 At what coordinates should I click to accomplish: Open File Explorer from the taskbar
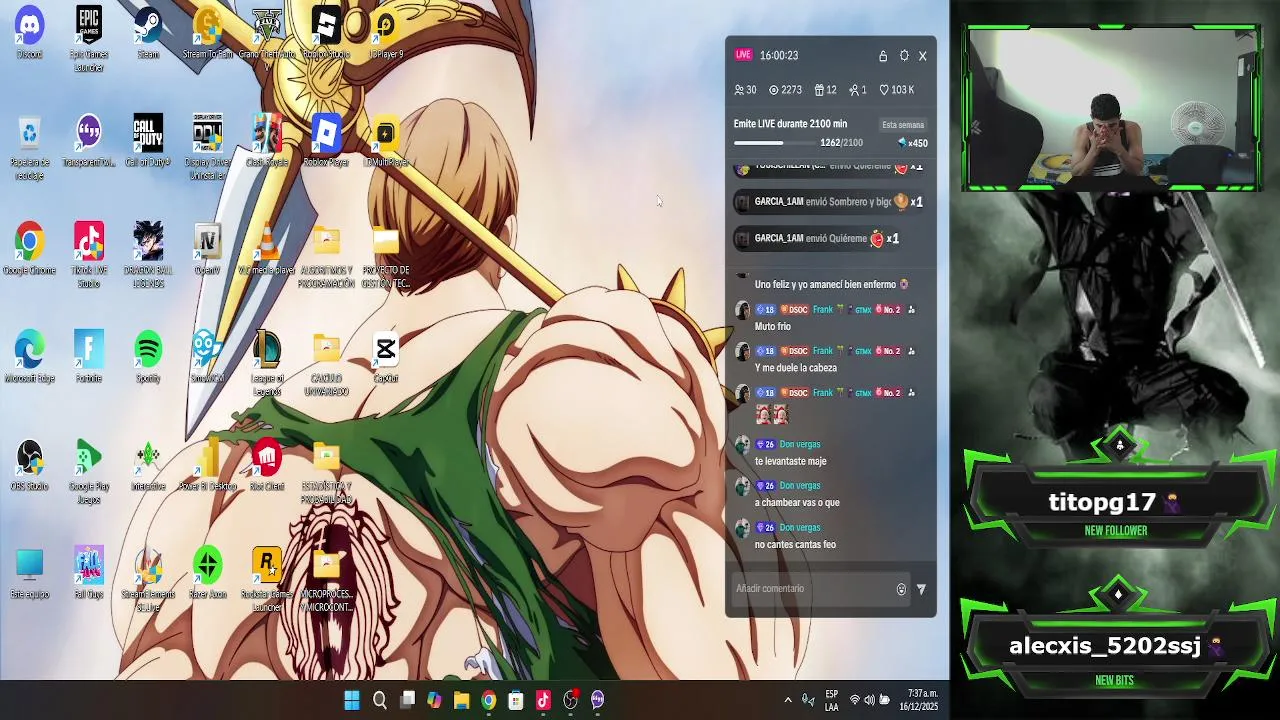[461, 700]
